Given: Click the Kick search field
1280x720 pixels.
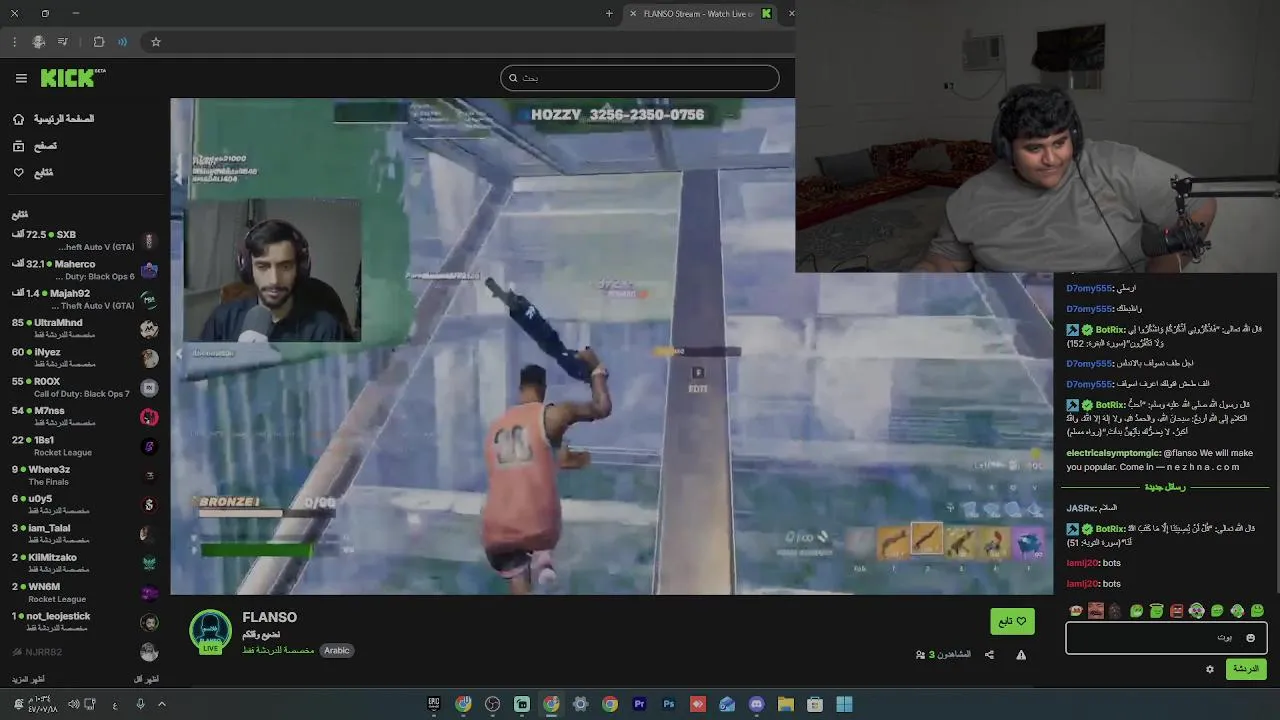Looking at the screenshot, I should point(640,78).
